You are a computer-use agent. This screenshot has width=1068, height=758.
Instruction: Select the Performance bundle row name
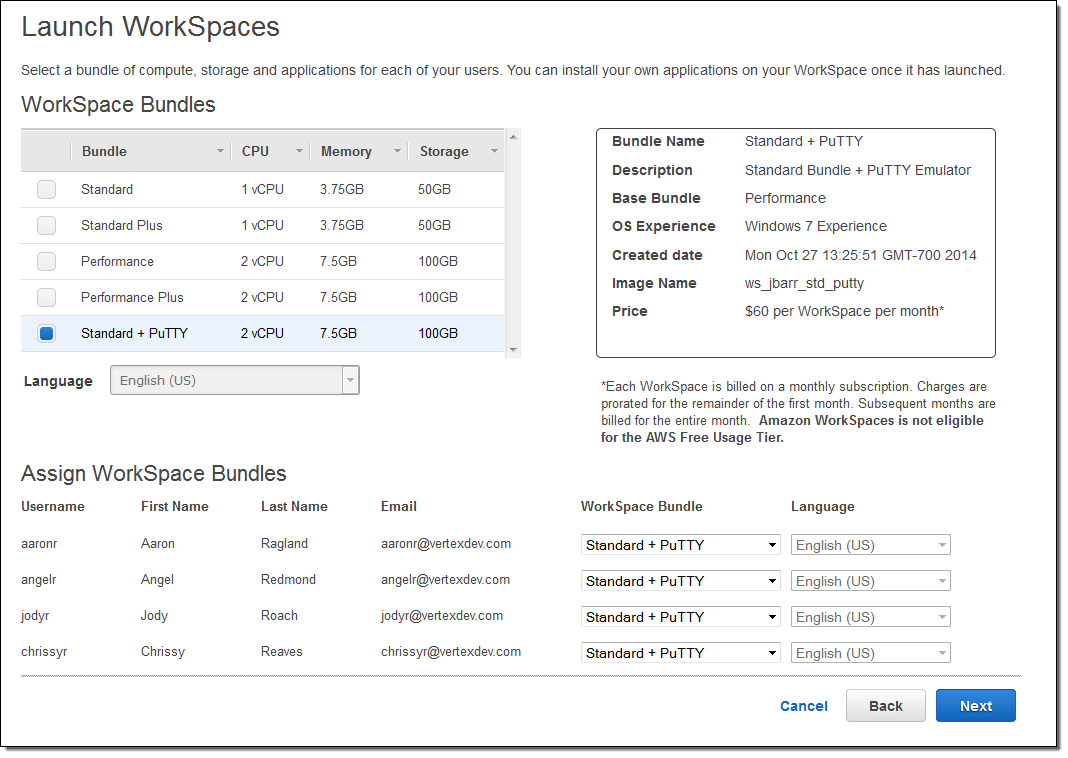[x=117, y=262]
